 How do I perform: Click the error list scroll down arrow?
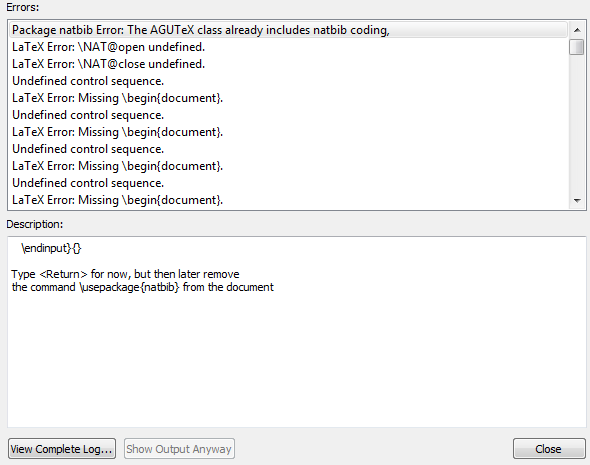(x=577, y=201)
